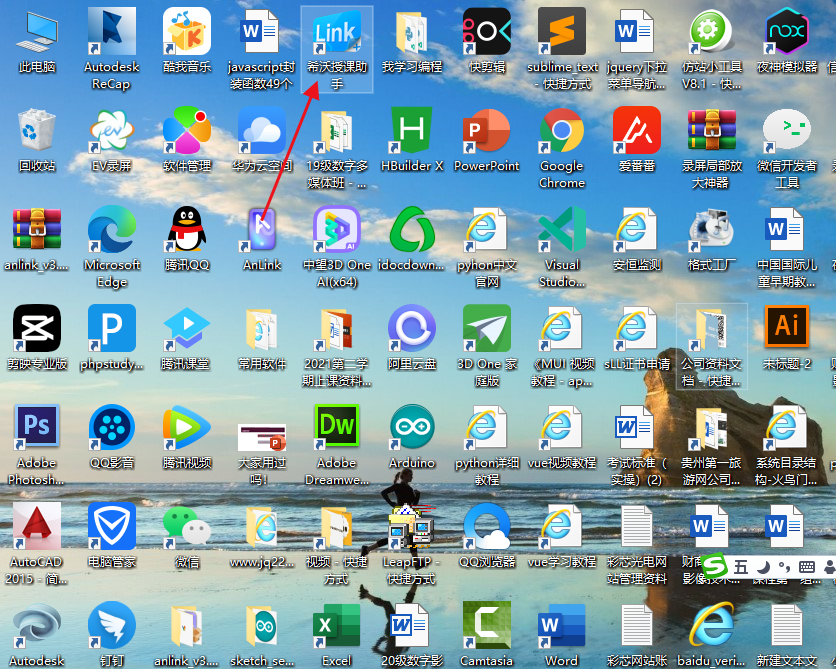Click the LeapFTP shortcut icon
Screen dimensions: 836x669
pyautogui.click(x=412, y=526)
